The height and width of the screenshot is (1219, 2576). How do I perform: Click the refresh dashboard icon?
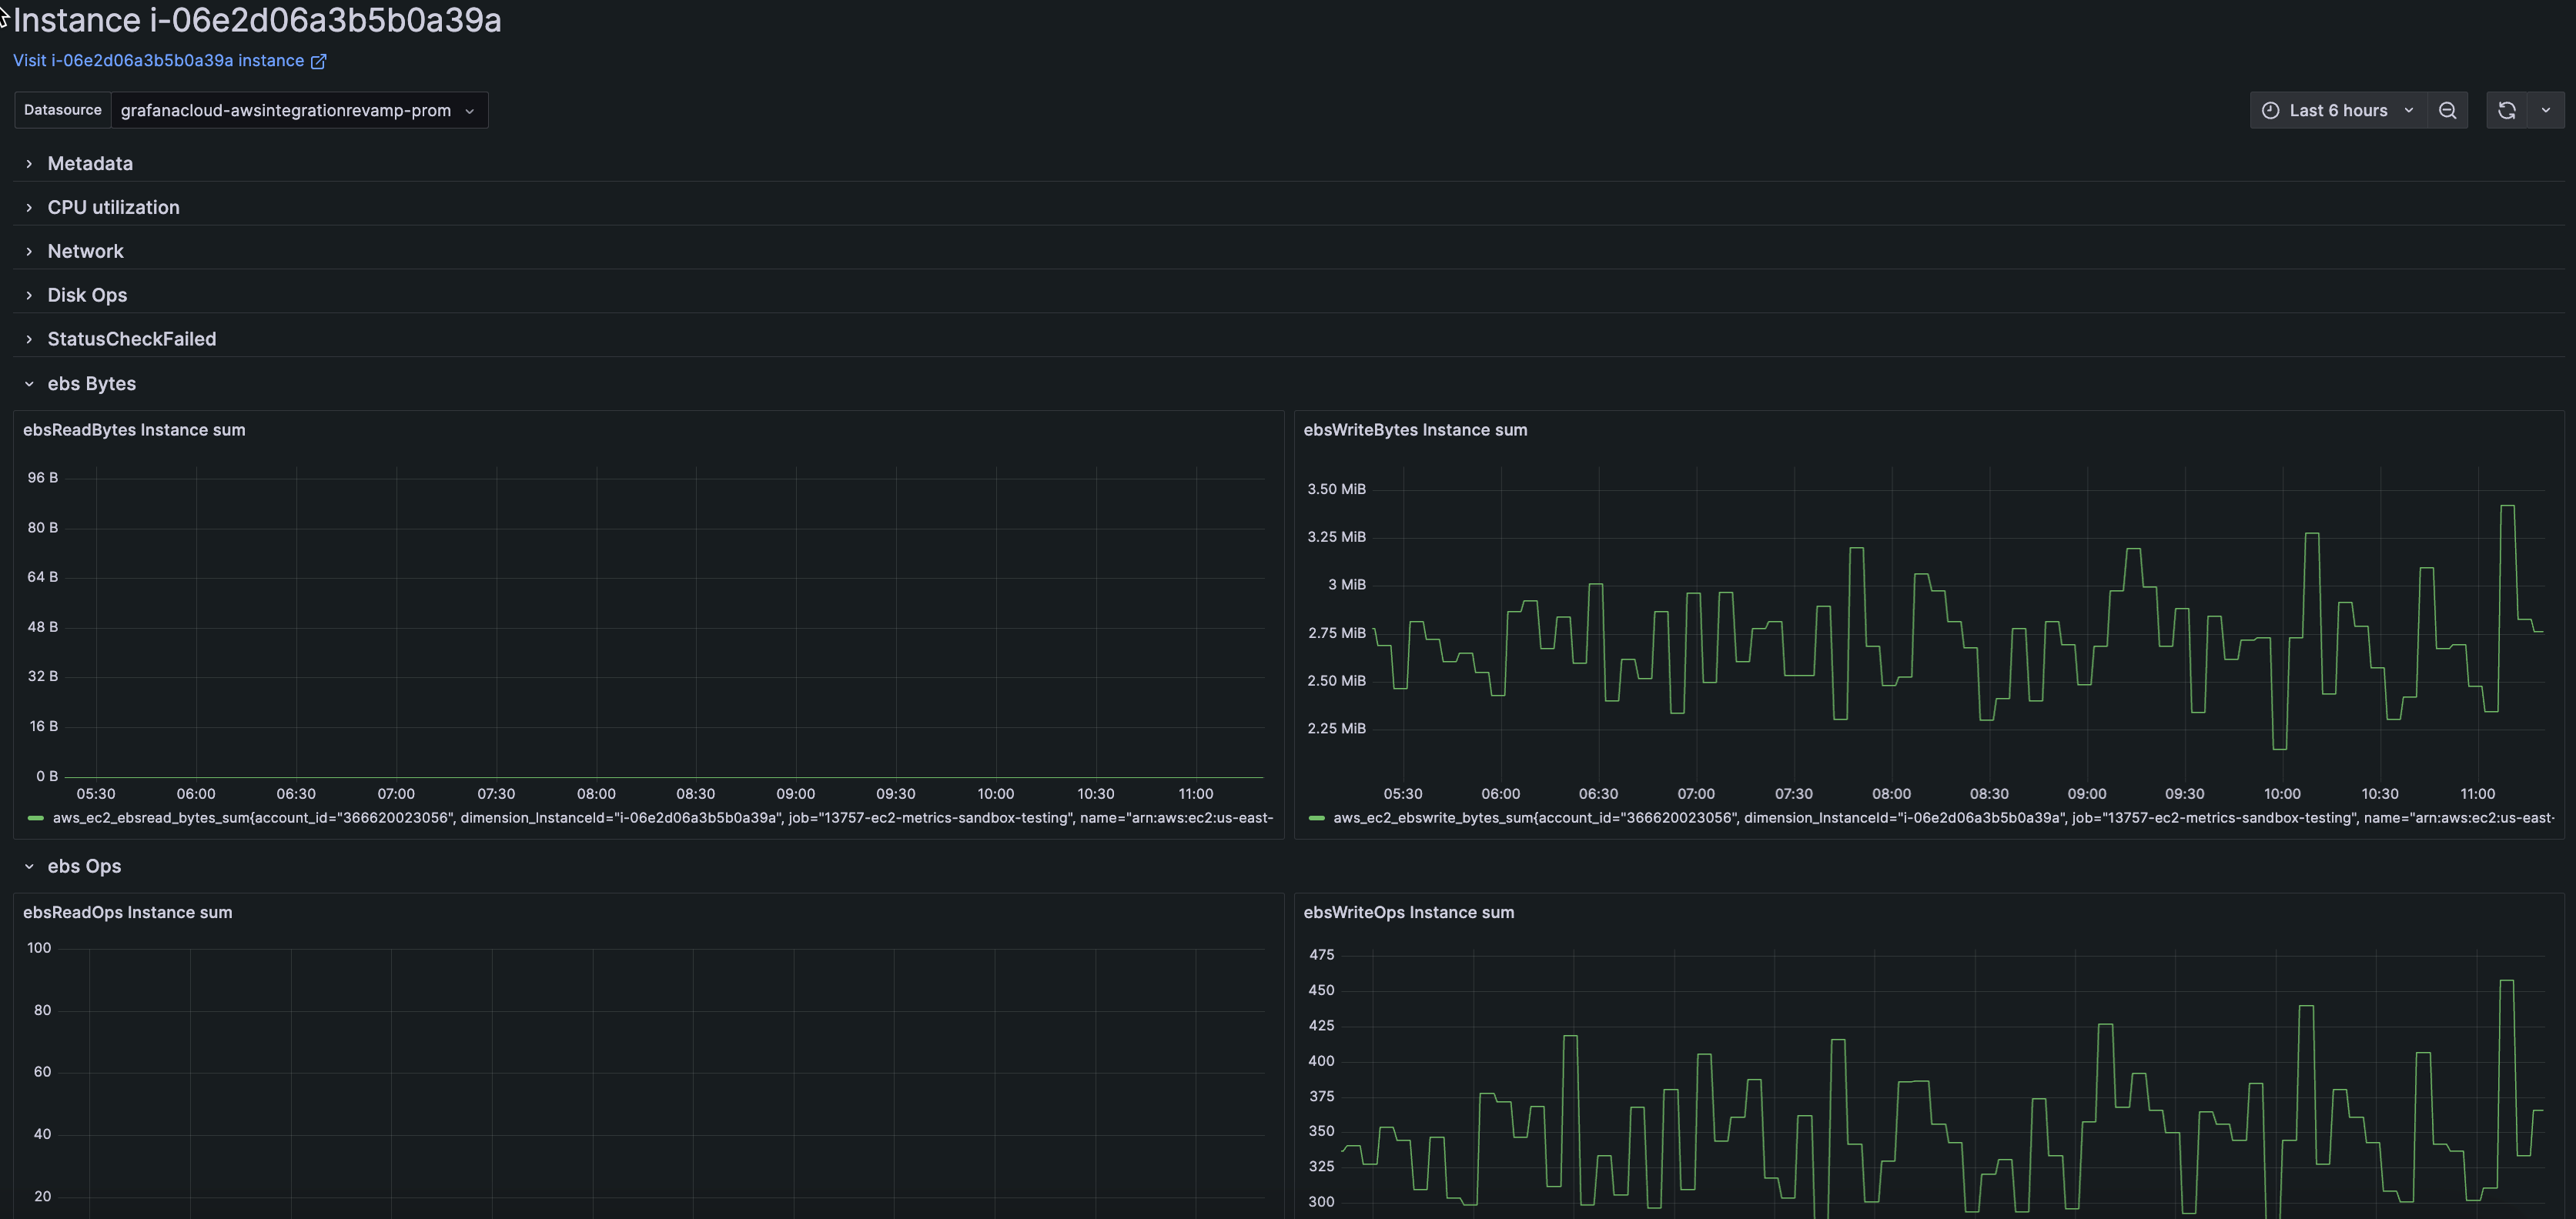[2507, 110]
